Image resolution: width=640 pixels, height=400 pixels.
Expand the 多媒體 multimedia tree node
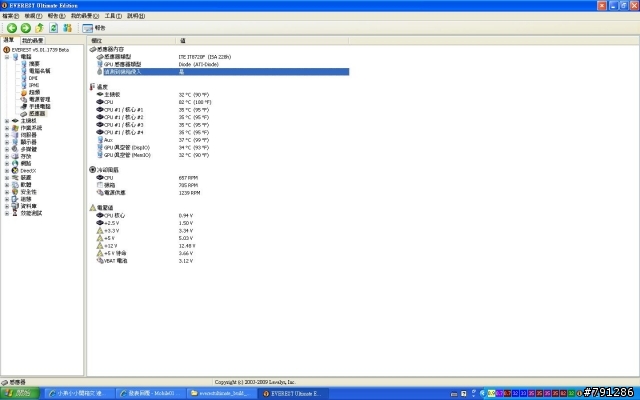7,149
